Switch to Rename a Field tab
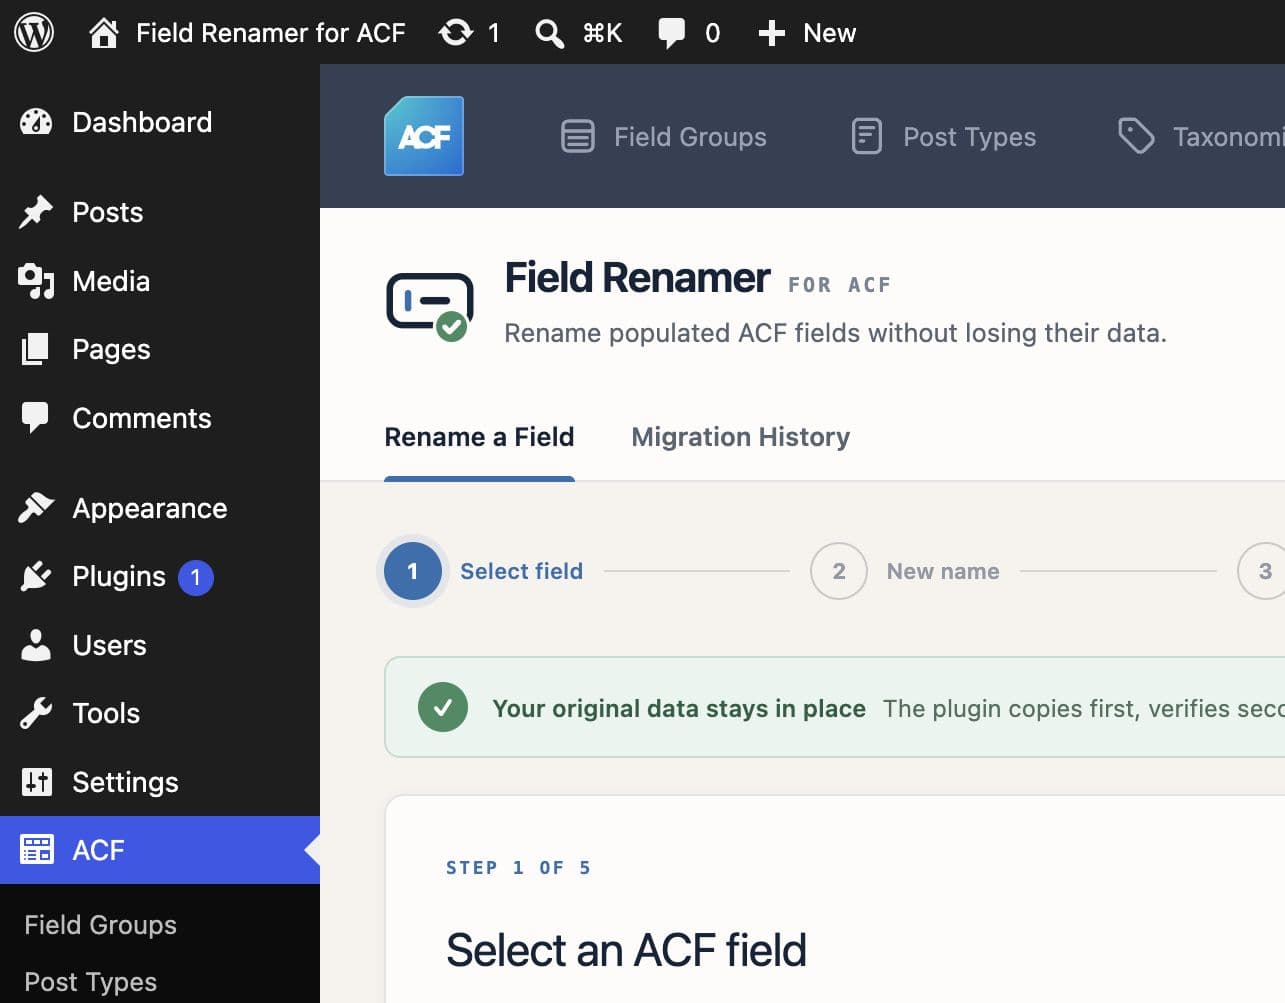The height and width of the screenshot is (1003, 1285). point(479,437)
